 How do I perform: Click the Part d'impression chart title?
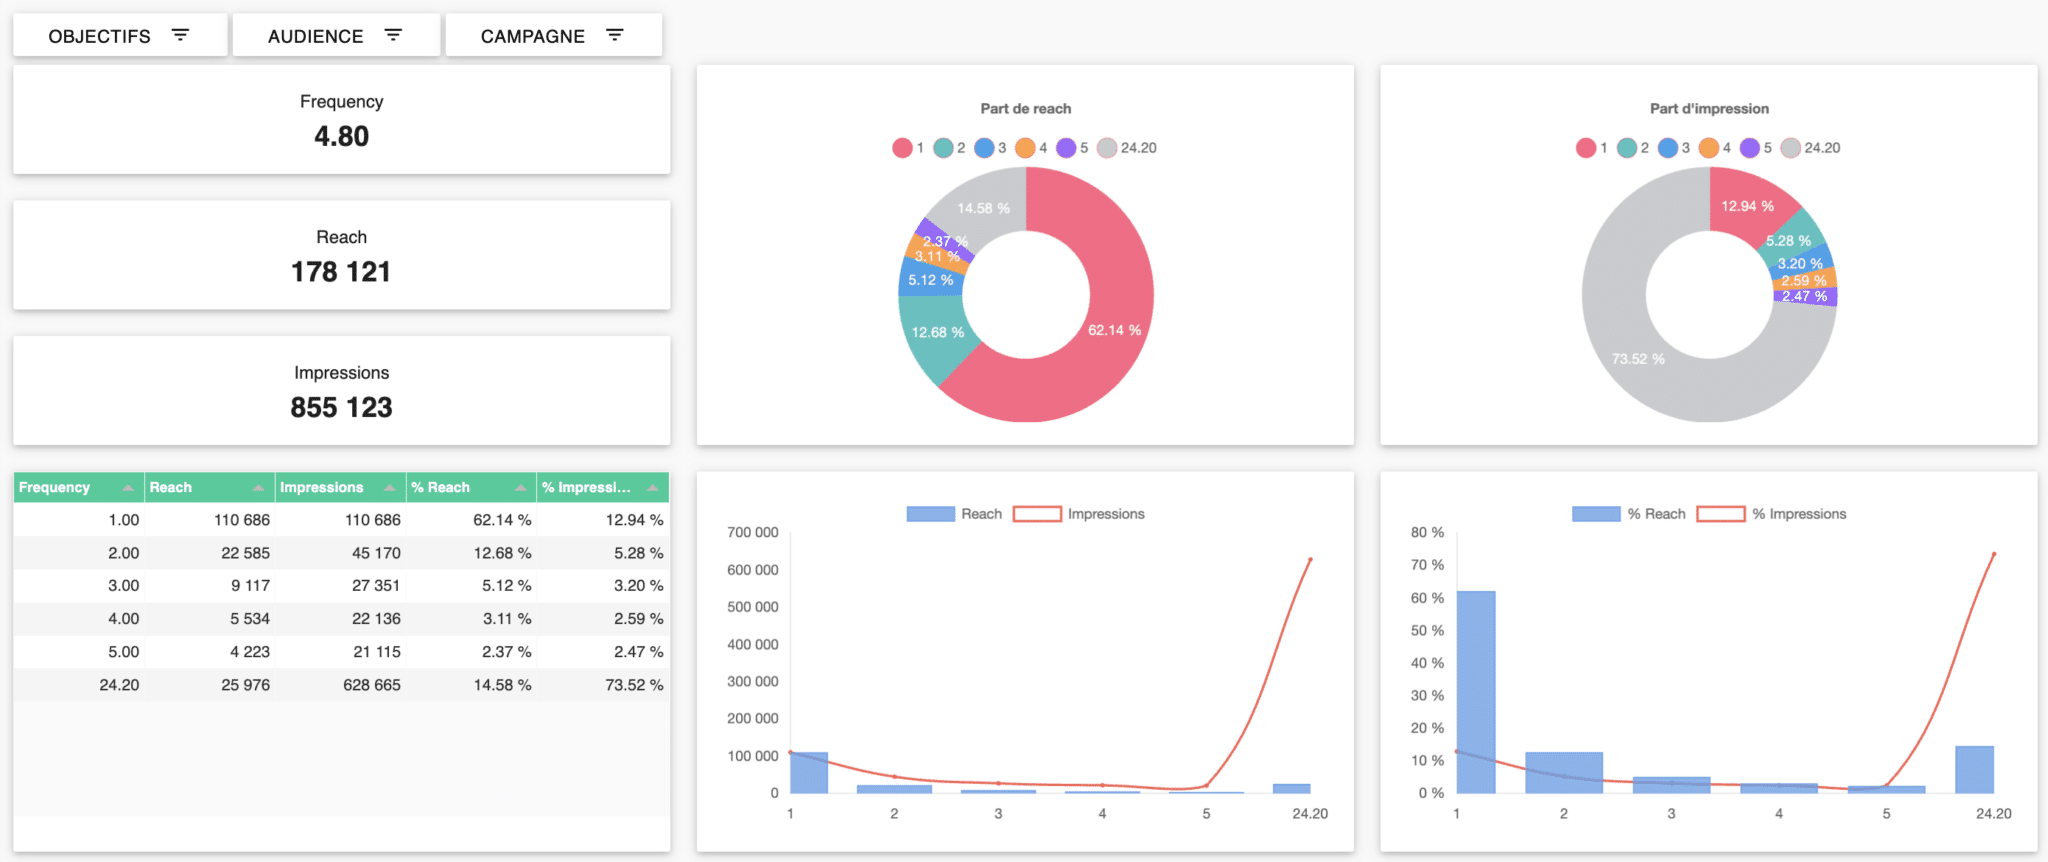point(1709,108)
